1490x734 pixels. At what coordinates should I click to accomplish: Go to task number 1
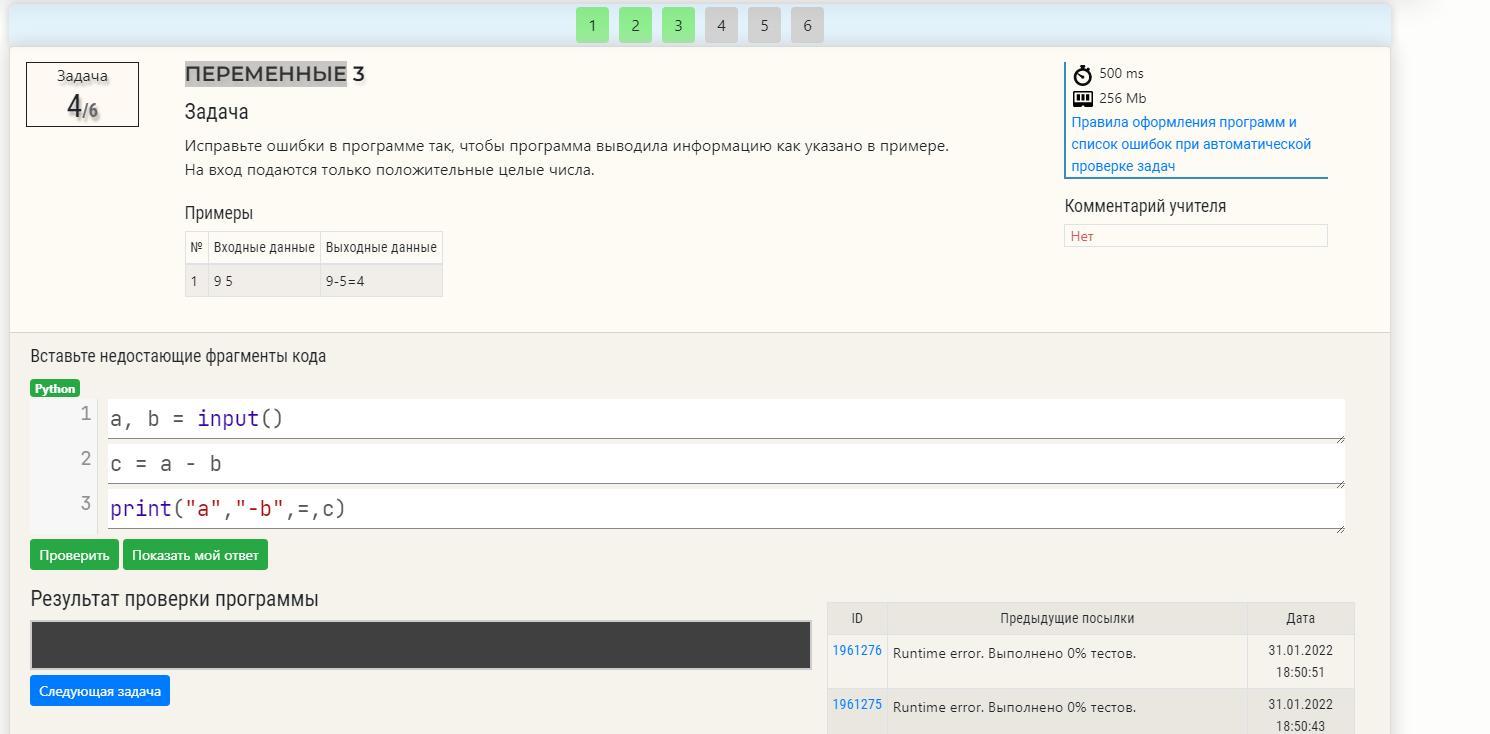point(592,26)
